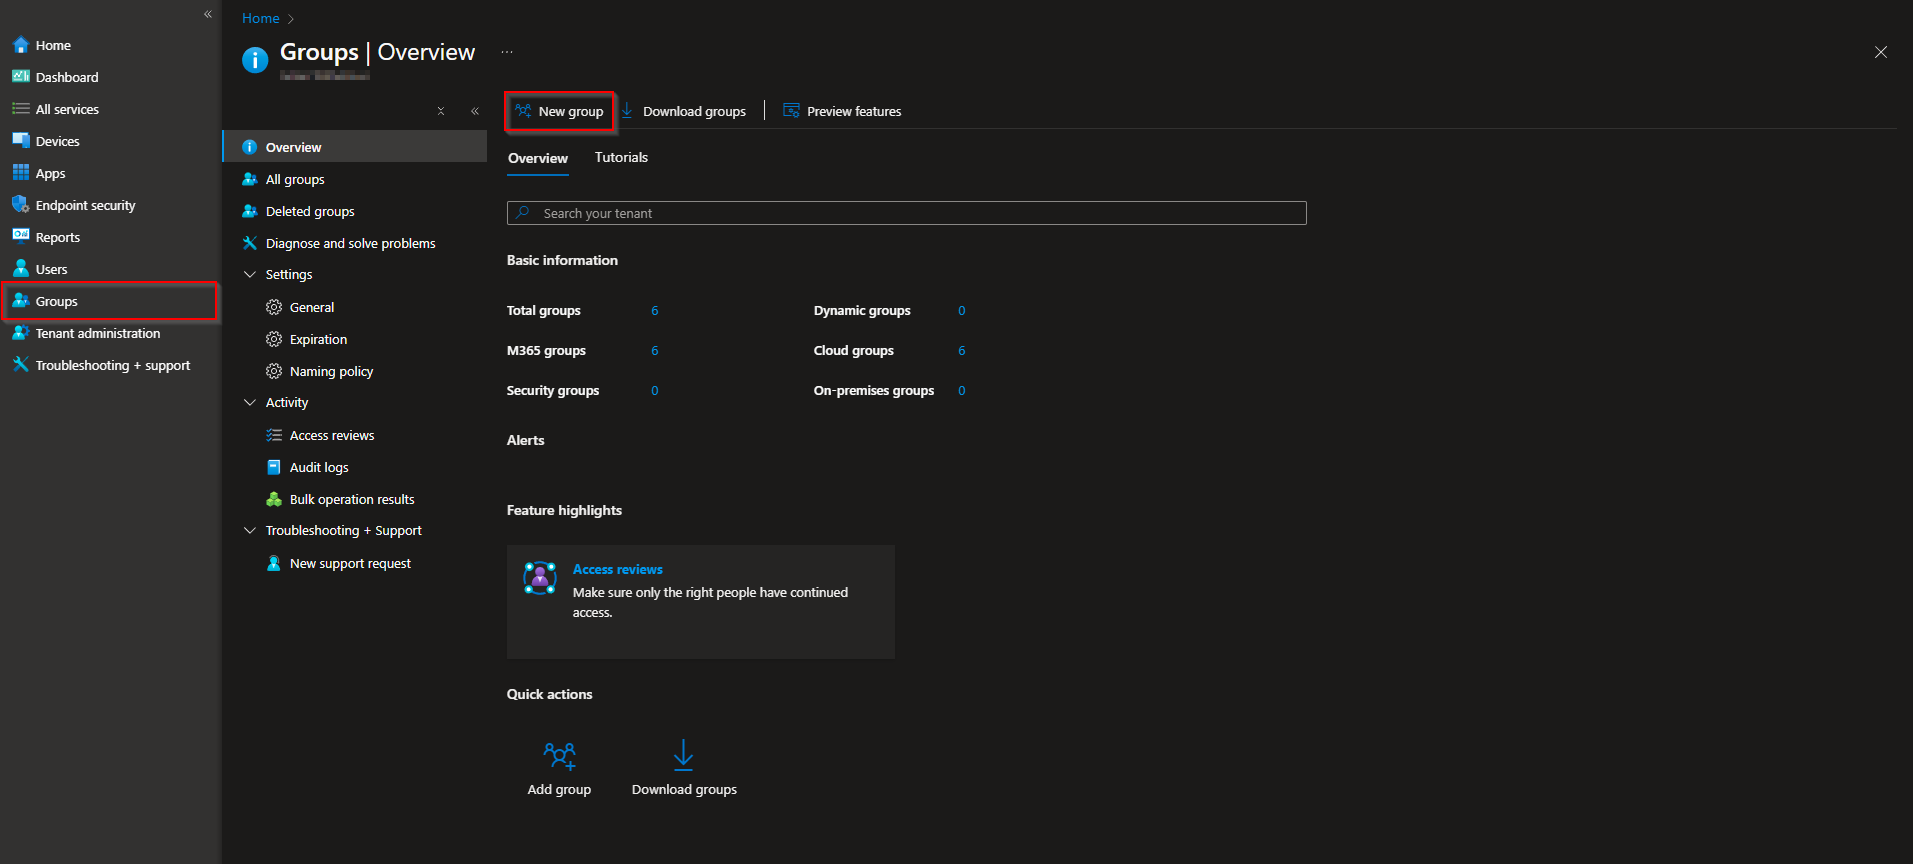Focus the Search your tenant field
The image size is (1913, 864).
point(906,213)
